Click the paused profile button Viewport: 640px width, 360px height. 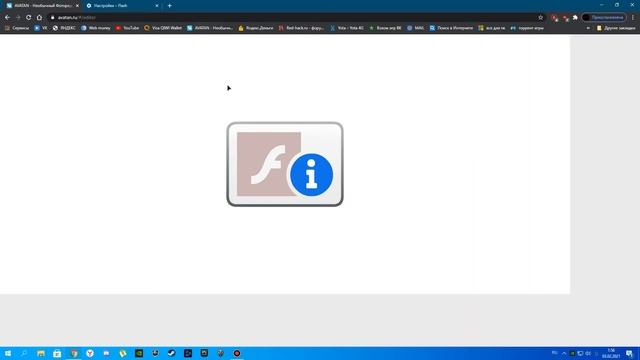point(604,18)
